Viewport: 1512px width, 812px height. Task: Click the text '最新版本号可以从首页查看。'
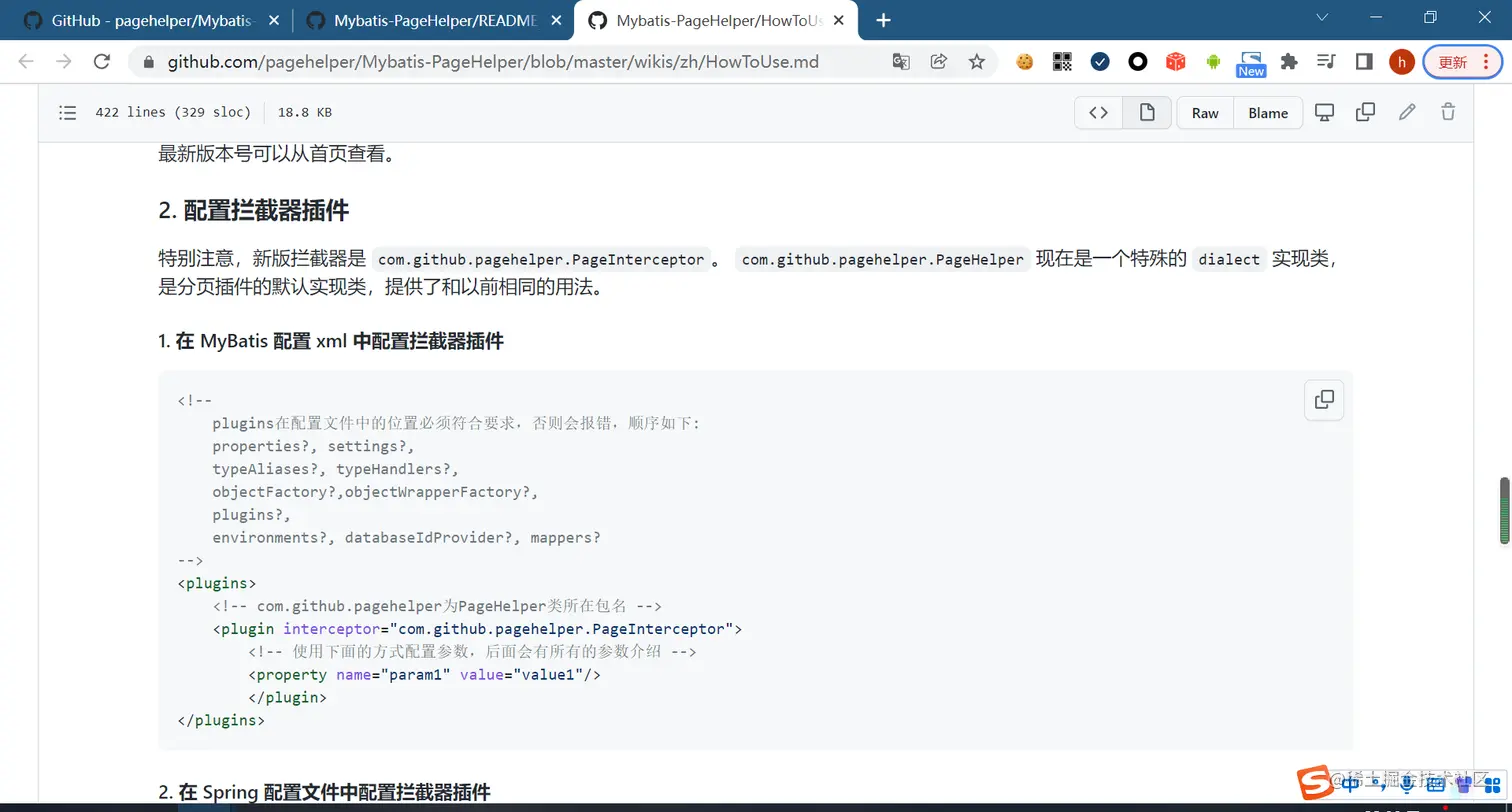277,154
